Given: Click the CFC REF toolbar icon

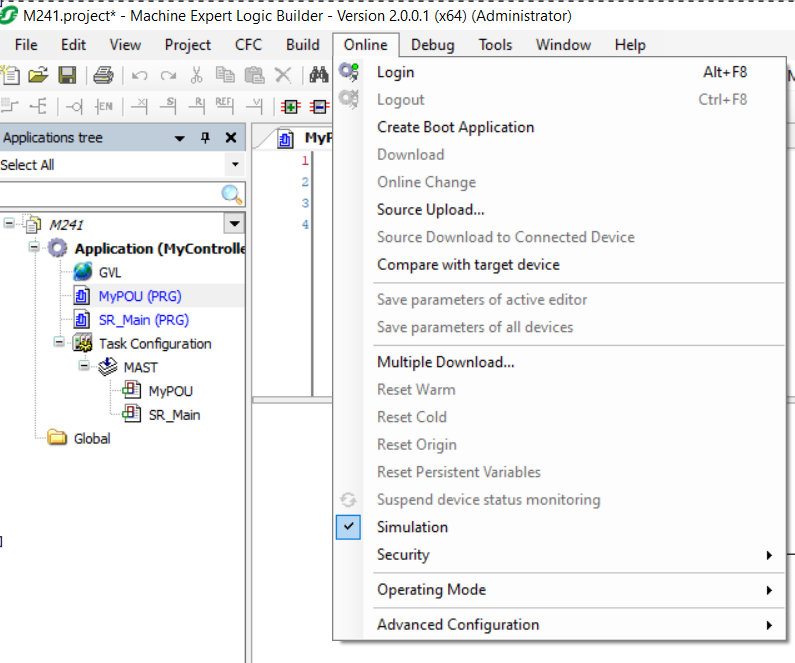Looking at the screenshot, I should pyautogui.click(x=225, y=105).
